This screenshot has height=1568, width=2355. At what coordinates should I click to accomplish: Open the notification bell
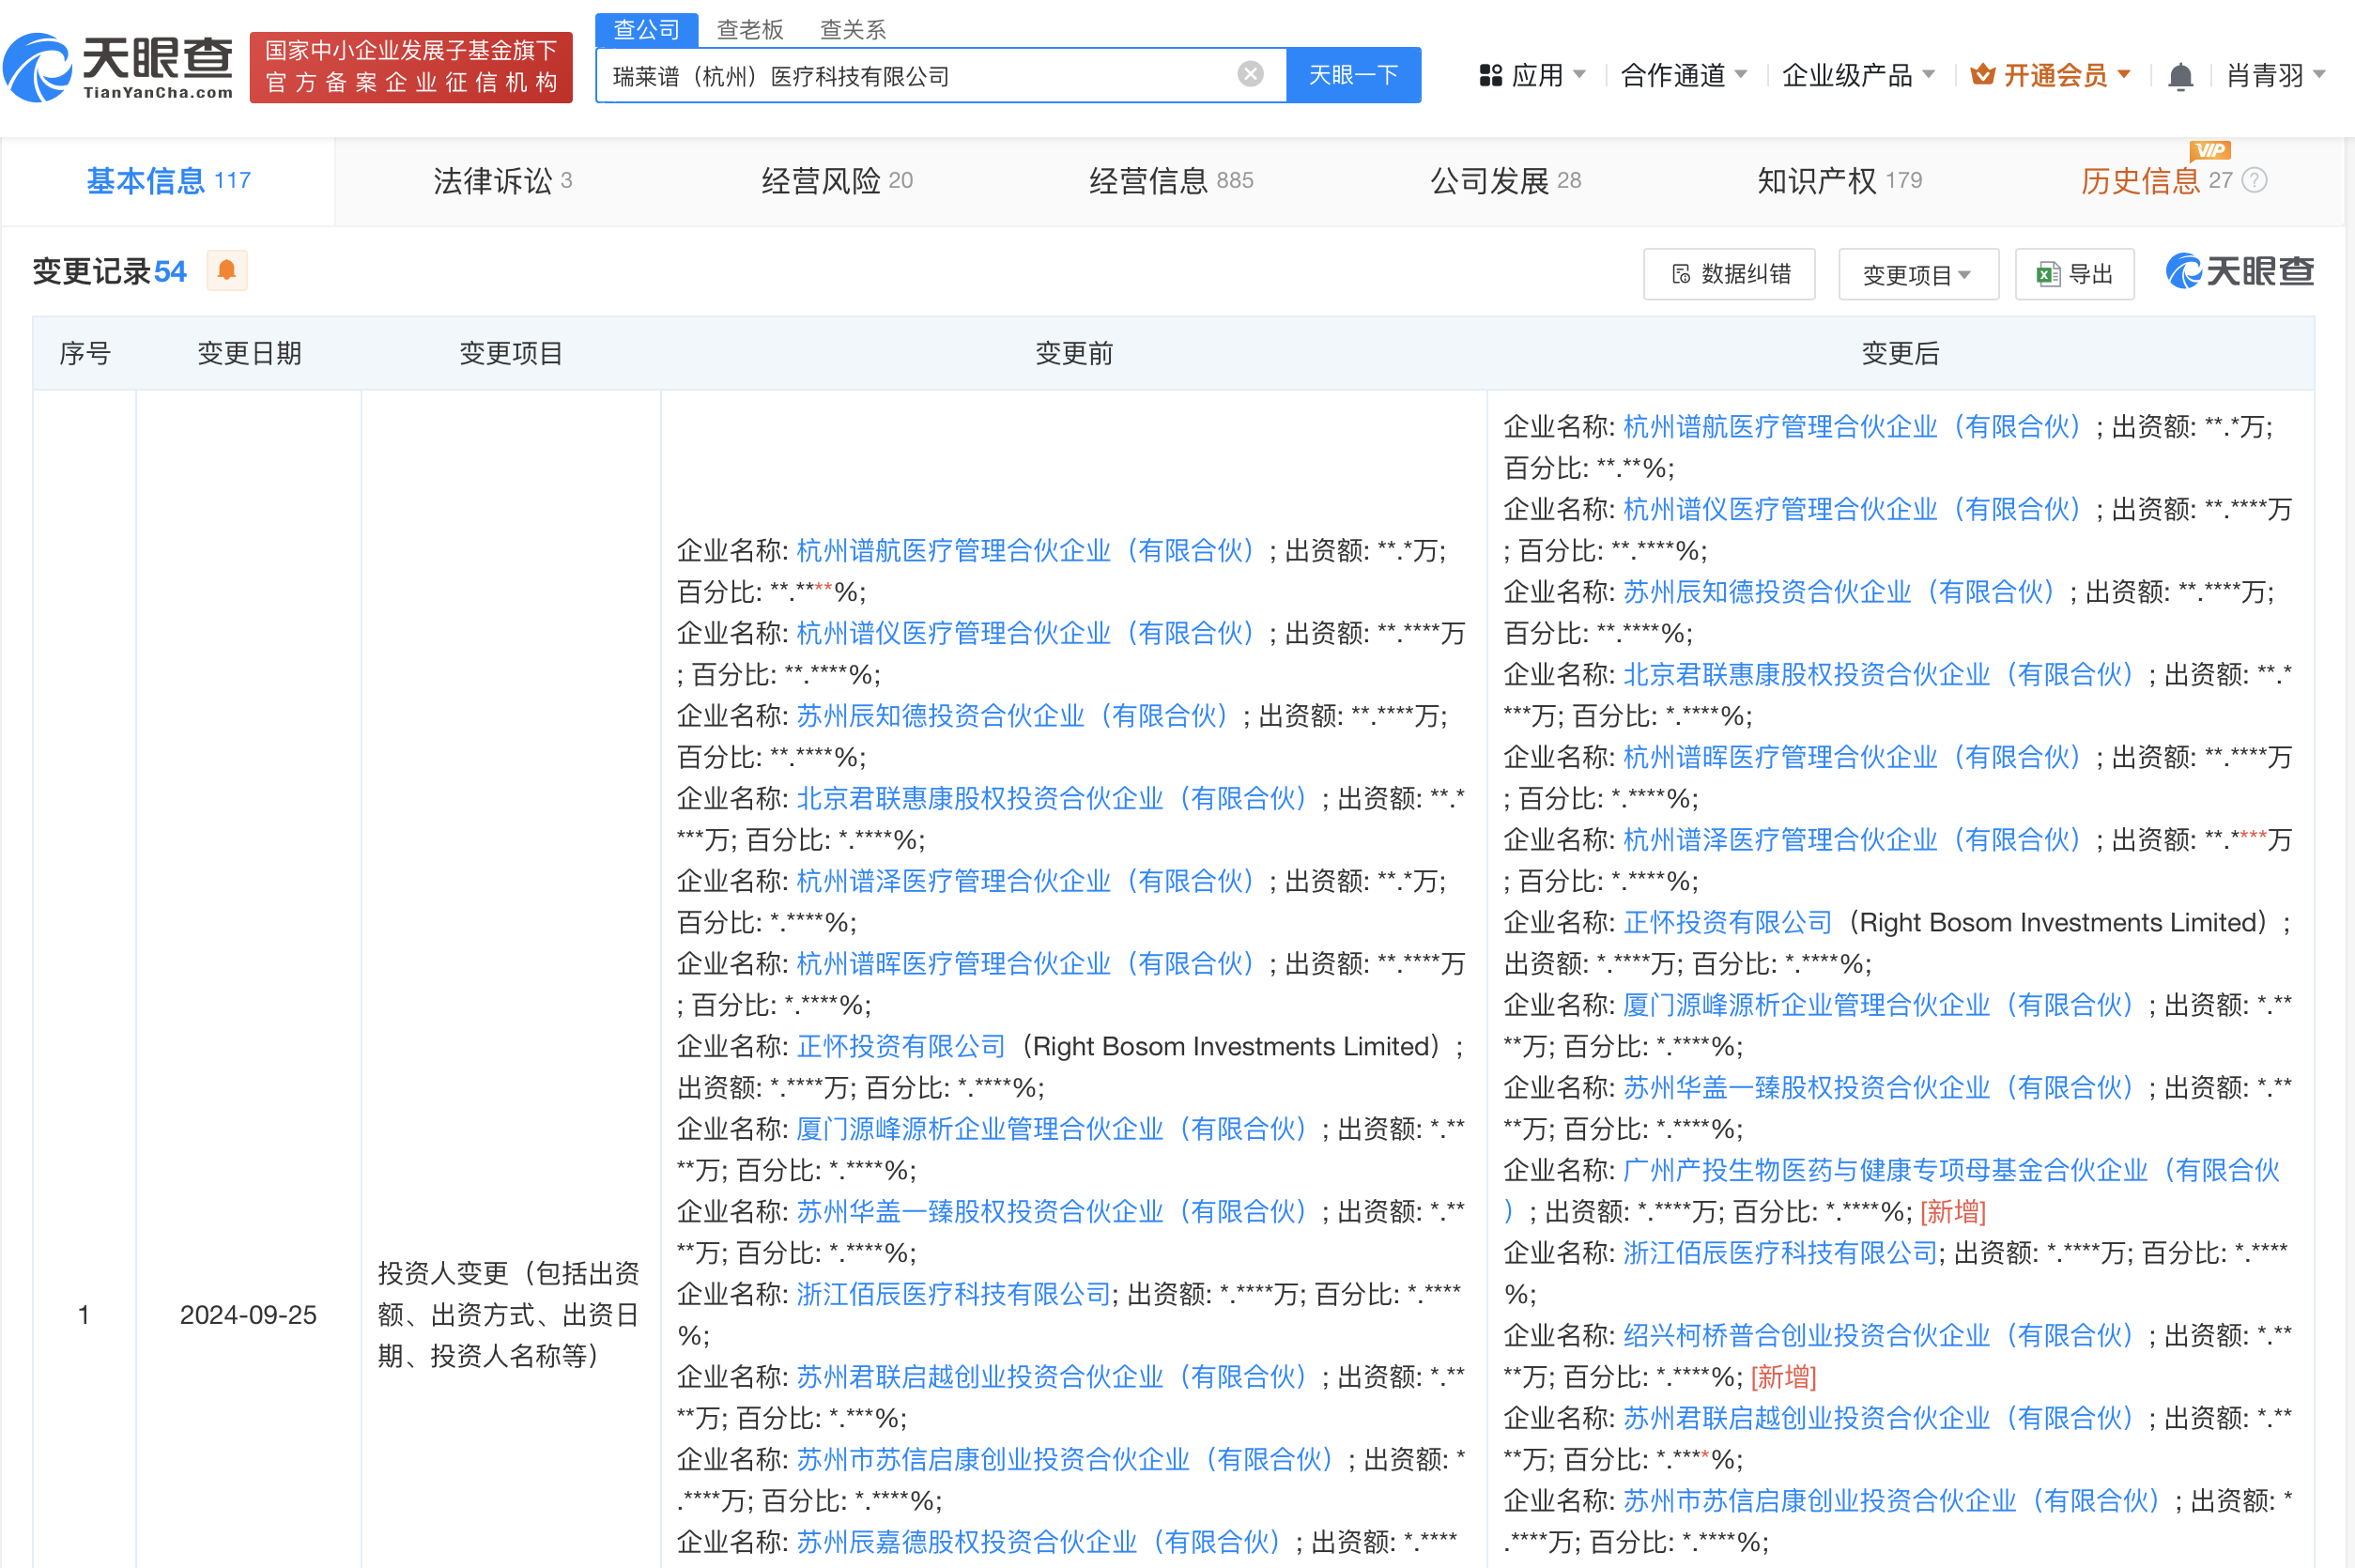pos(2180,76)
